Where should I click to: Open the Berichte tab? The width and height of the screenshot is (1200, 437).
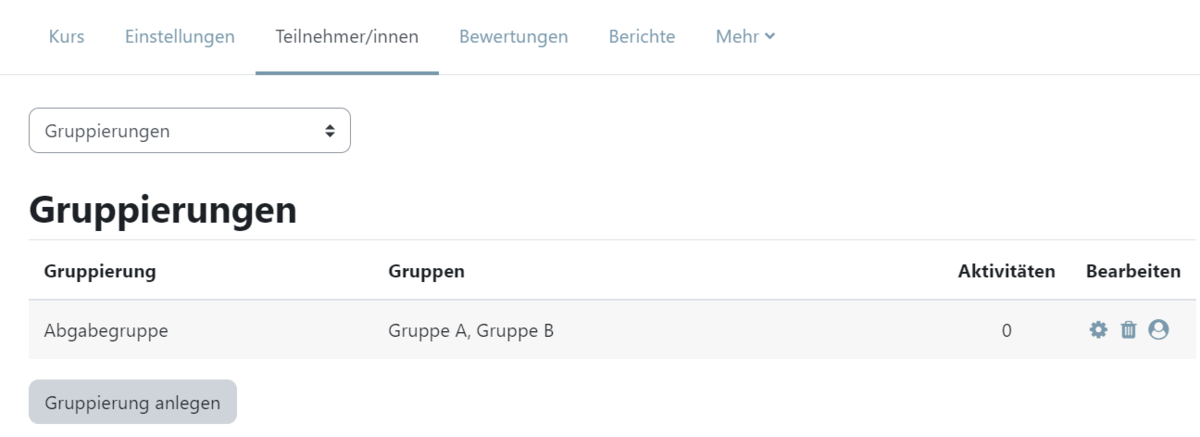pyautogui.click(x=641, y=37)
